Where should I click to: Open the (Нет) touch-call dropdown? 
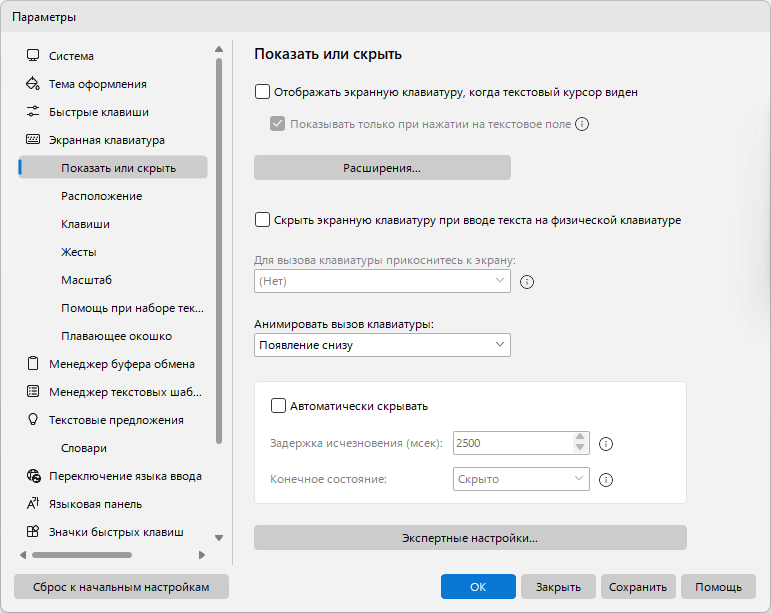382,281
